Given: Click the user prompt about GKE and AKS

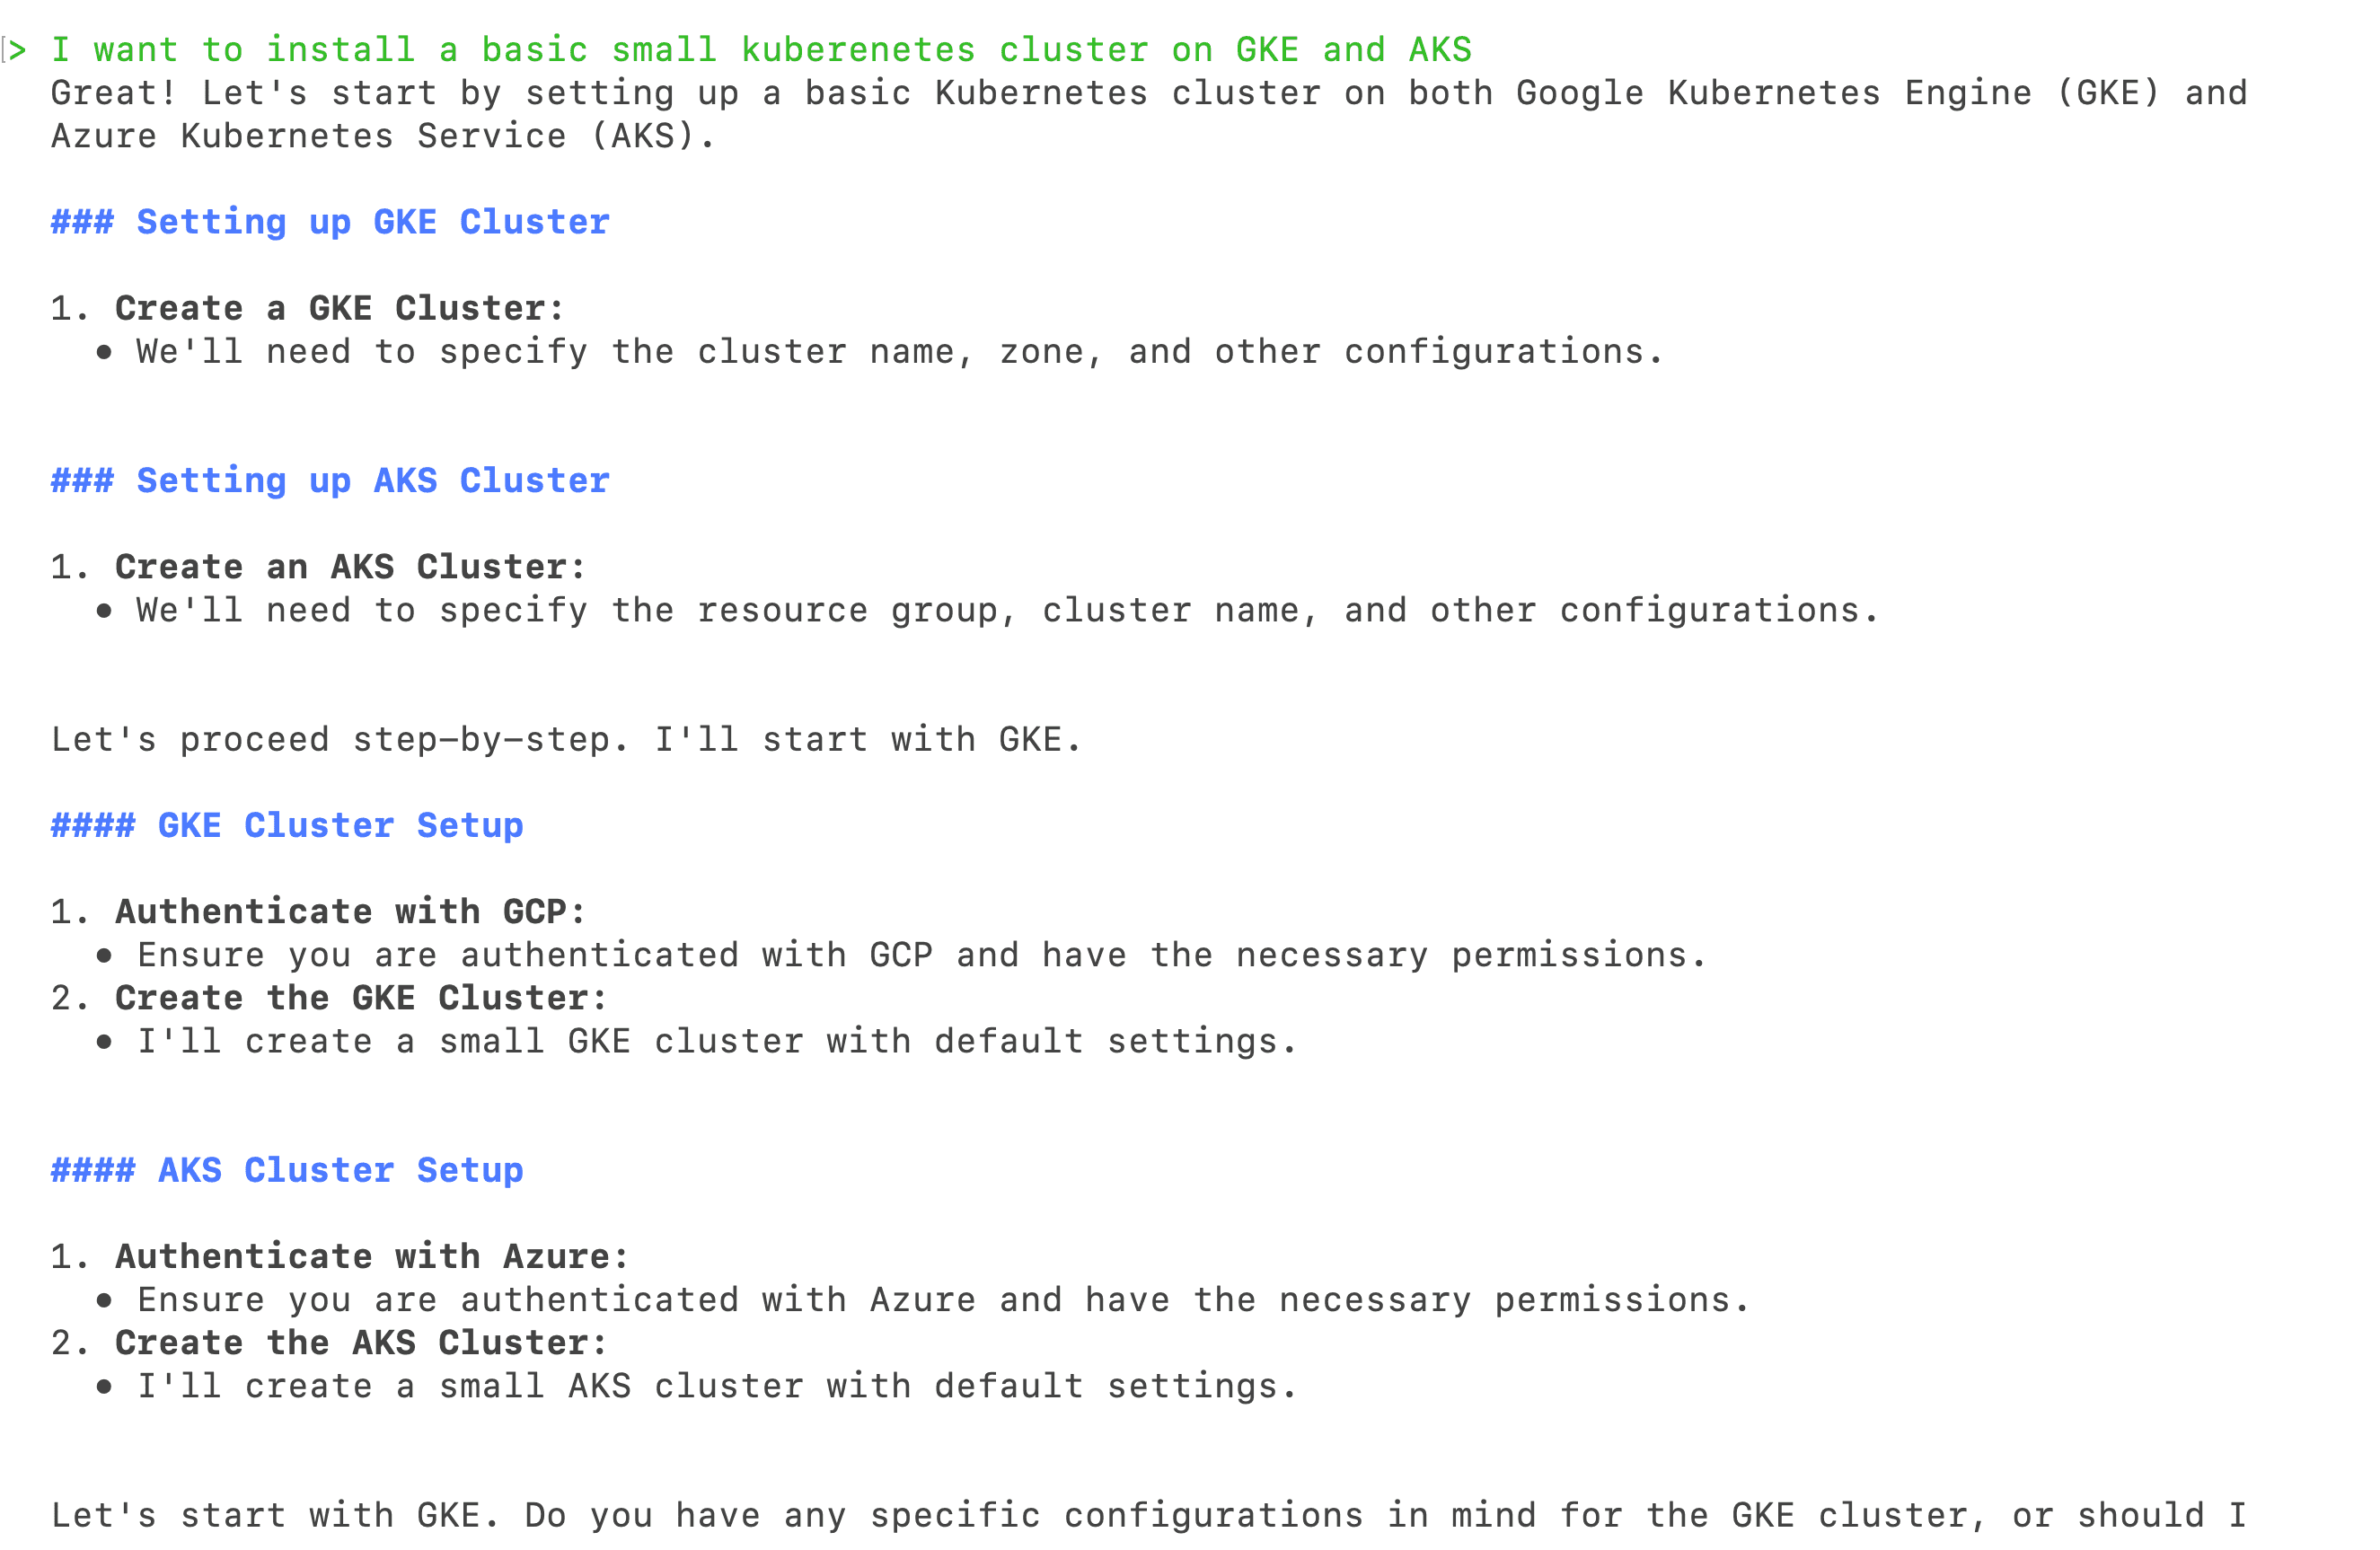Looking at the screenshot, I should click(x=761, y=50).
